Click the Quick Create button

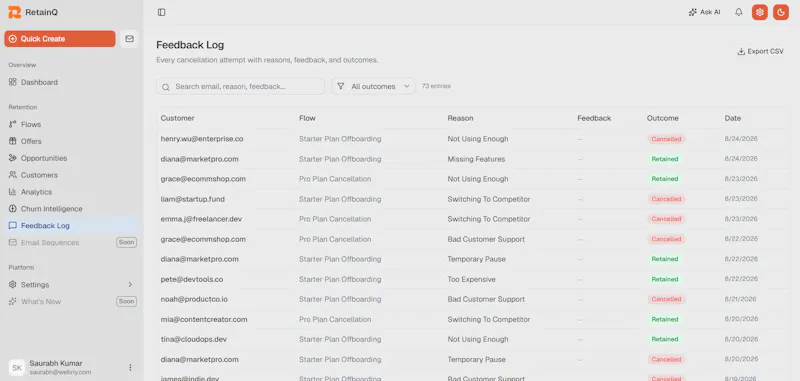tap(60, 39)
